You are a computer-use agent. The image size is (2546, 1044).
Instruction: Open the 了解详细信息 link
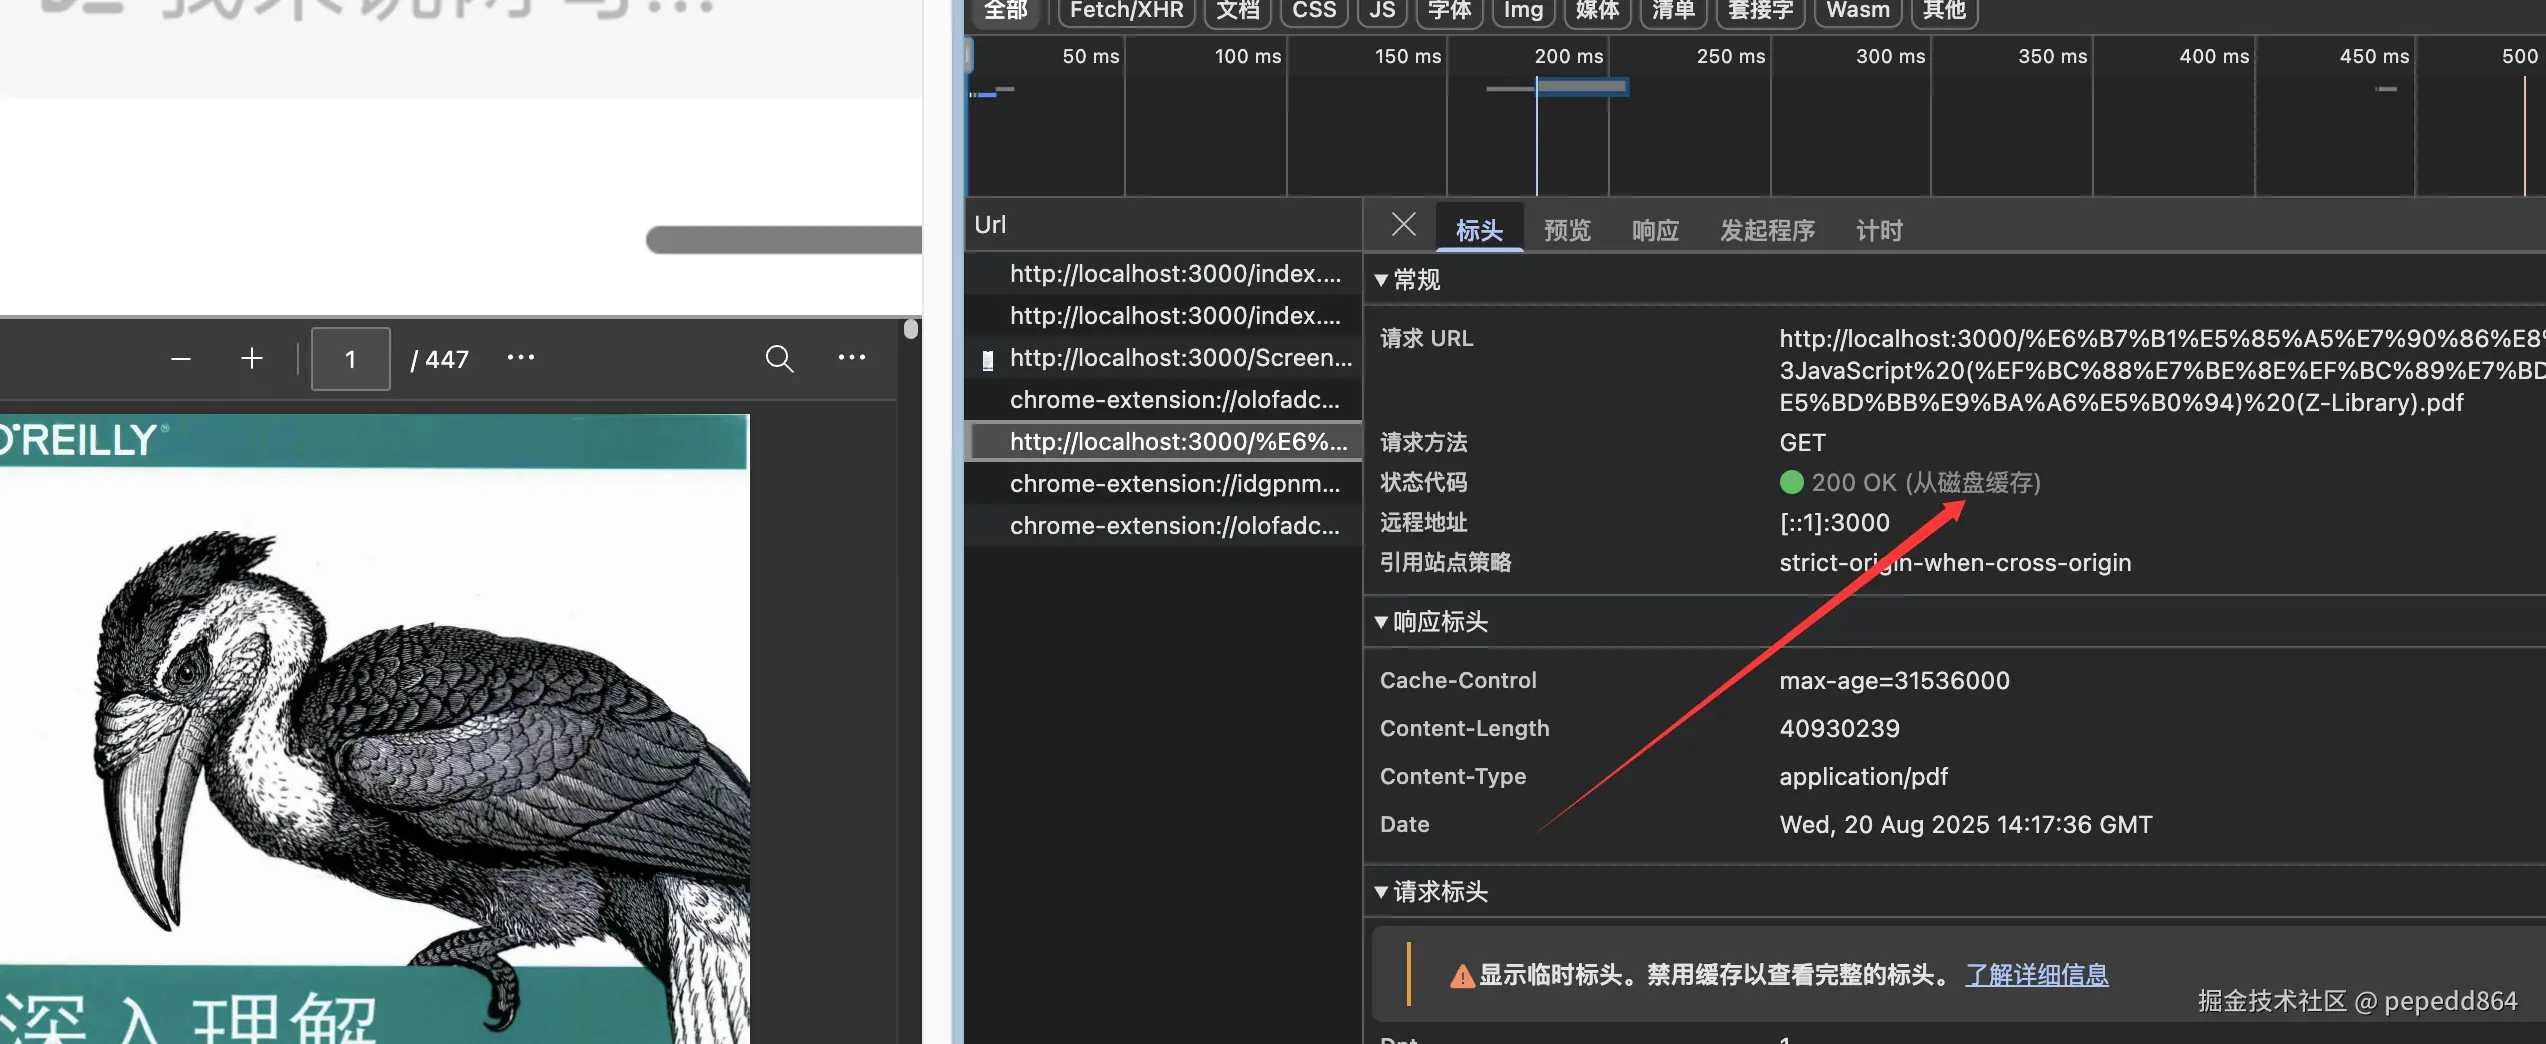(x=2037, y=975)
